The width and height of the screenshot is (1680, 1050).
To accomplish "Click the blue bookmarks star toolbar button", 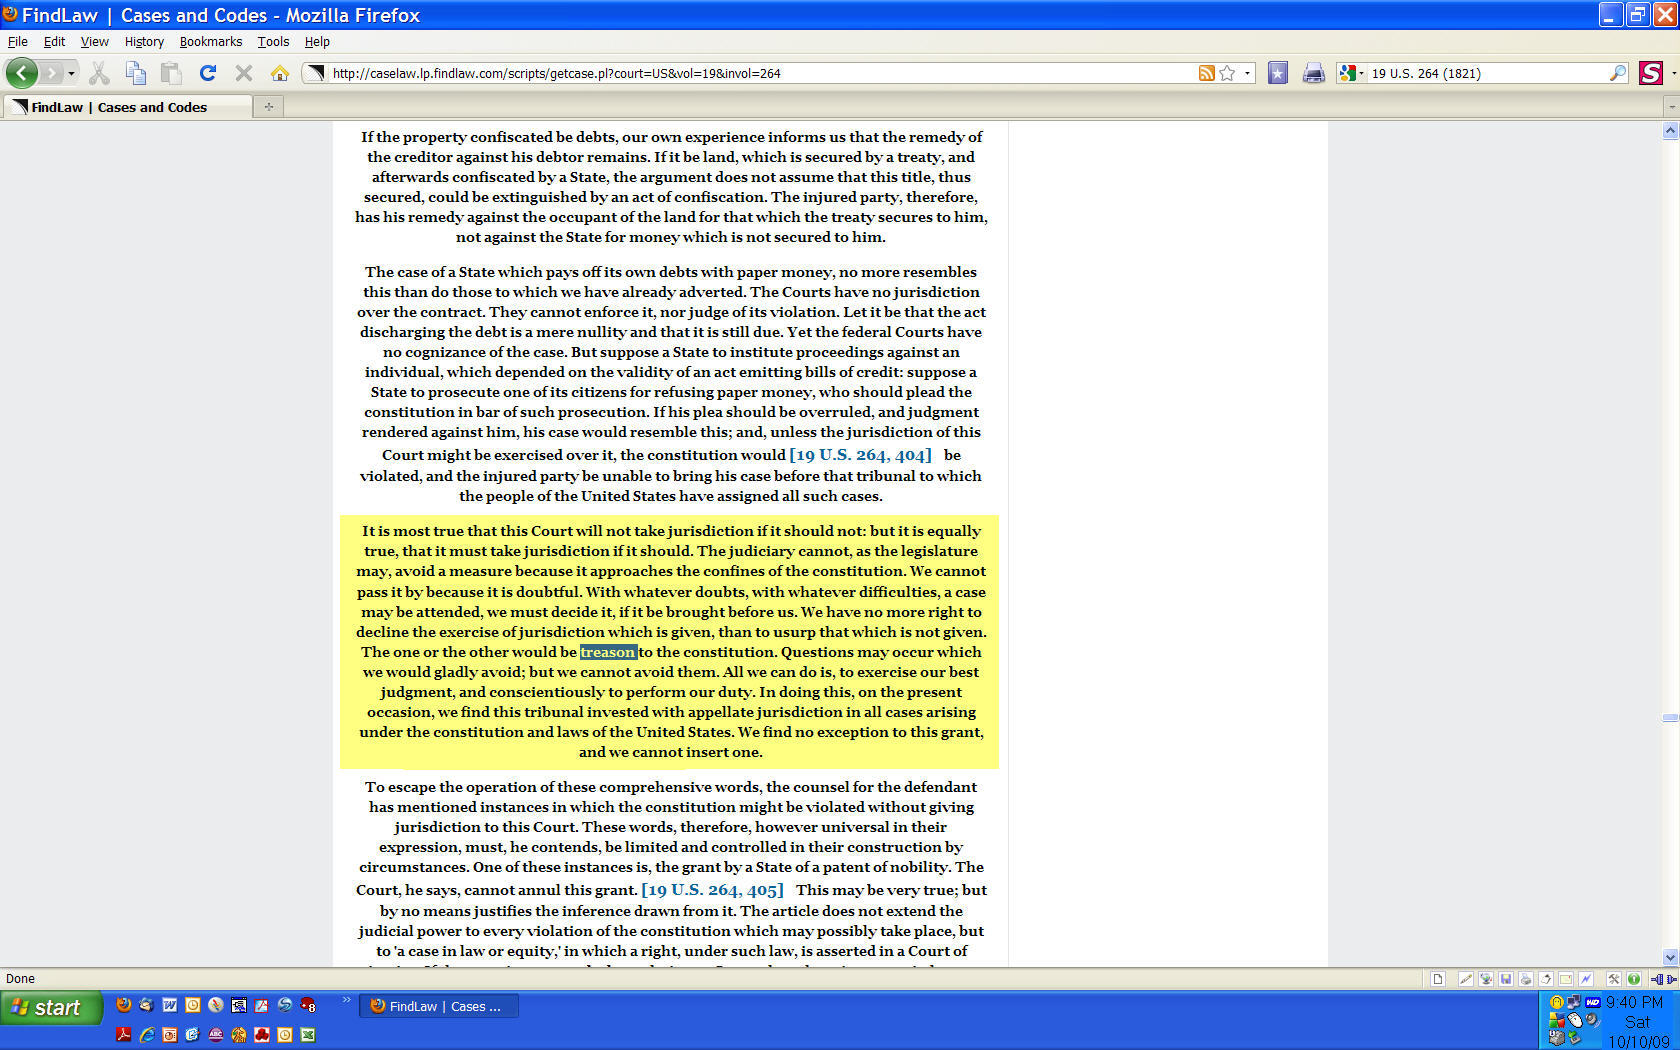I will point(1278,73).
